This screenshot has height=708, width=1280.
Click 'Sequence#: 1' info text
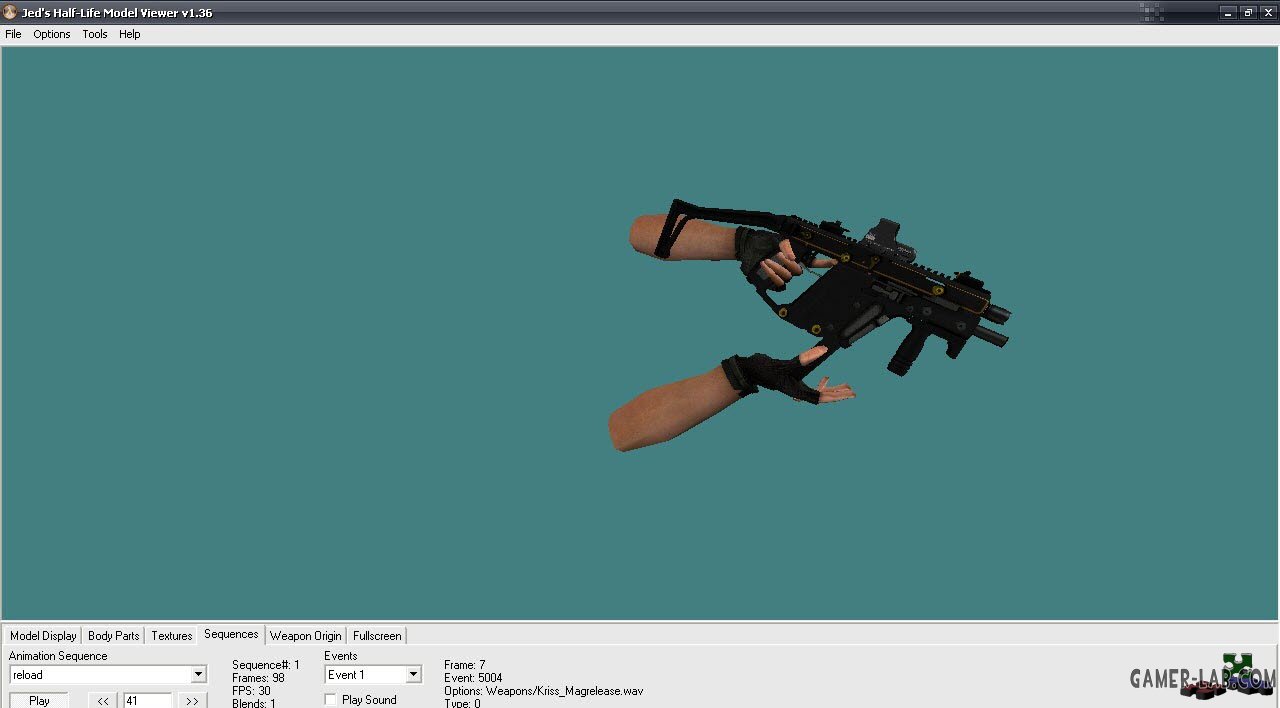pyautogui.click(x=266, y=665)
